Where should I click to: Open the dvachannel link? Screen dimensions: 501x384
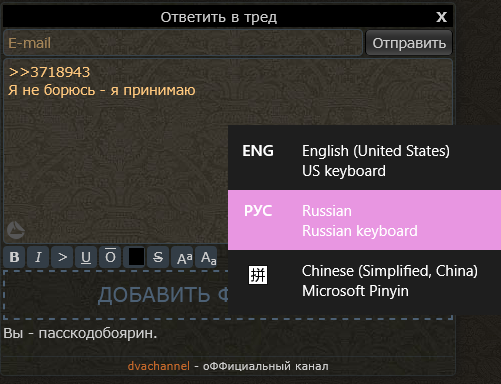click(159, 366)
